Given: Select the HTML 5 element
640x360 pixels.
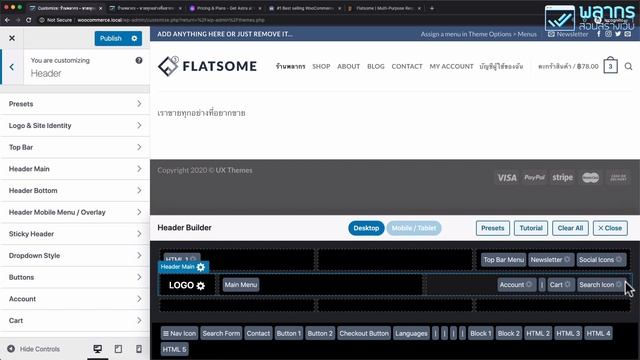Looking at the screenshot, I should coord(174,349).
